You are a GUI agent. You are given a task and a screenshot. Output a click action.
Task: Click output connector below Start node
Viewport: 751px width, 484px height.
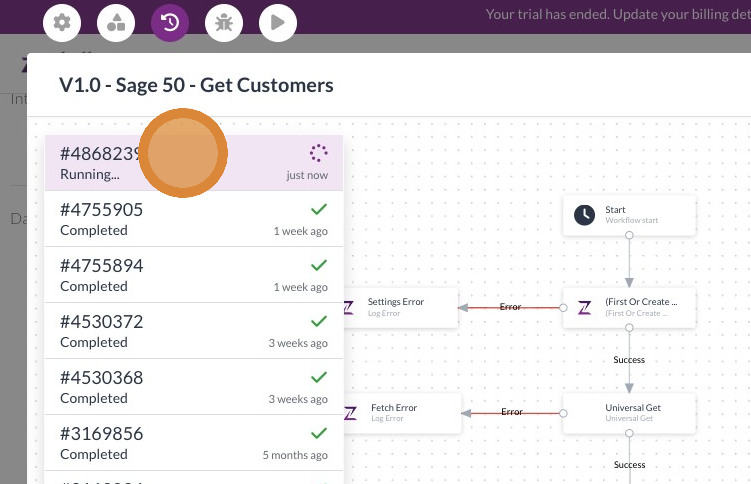pos(629,235)
